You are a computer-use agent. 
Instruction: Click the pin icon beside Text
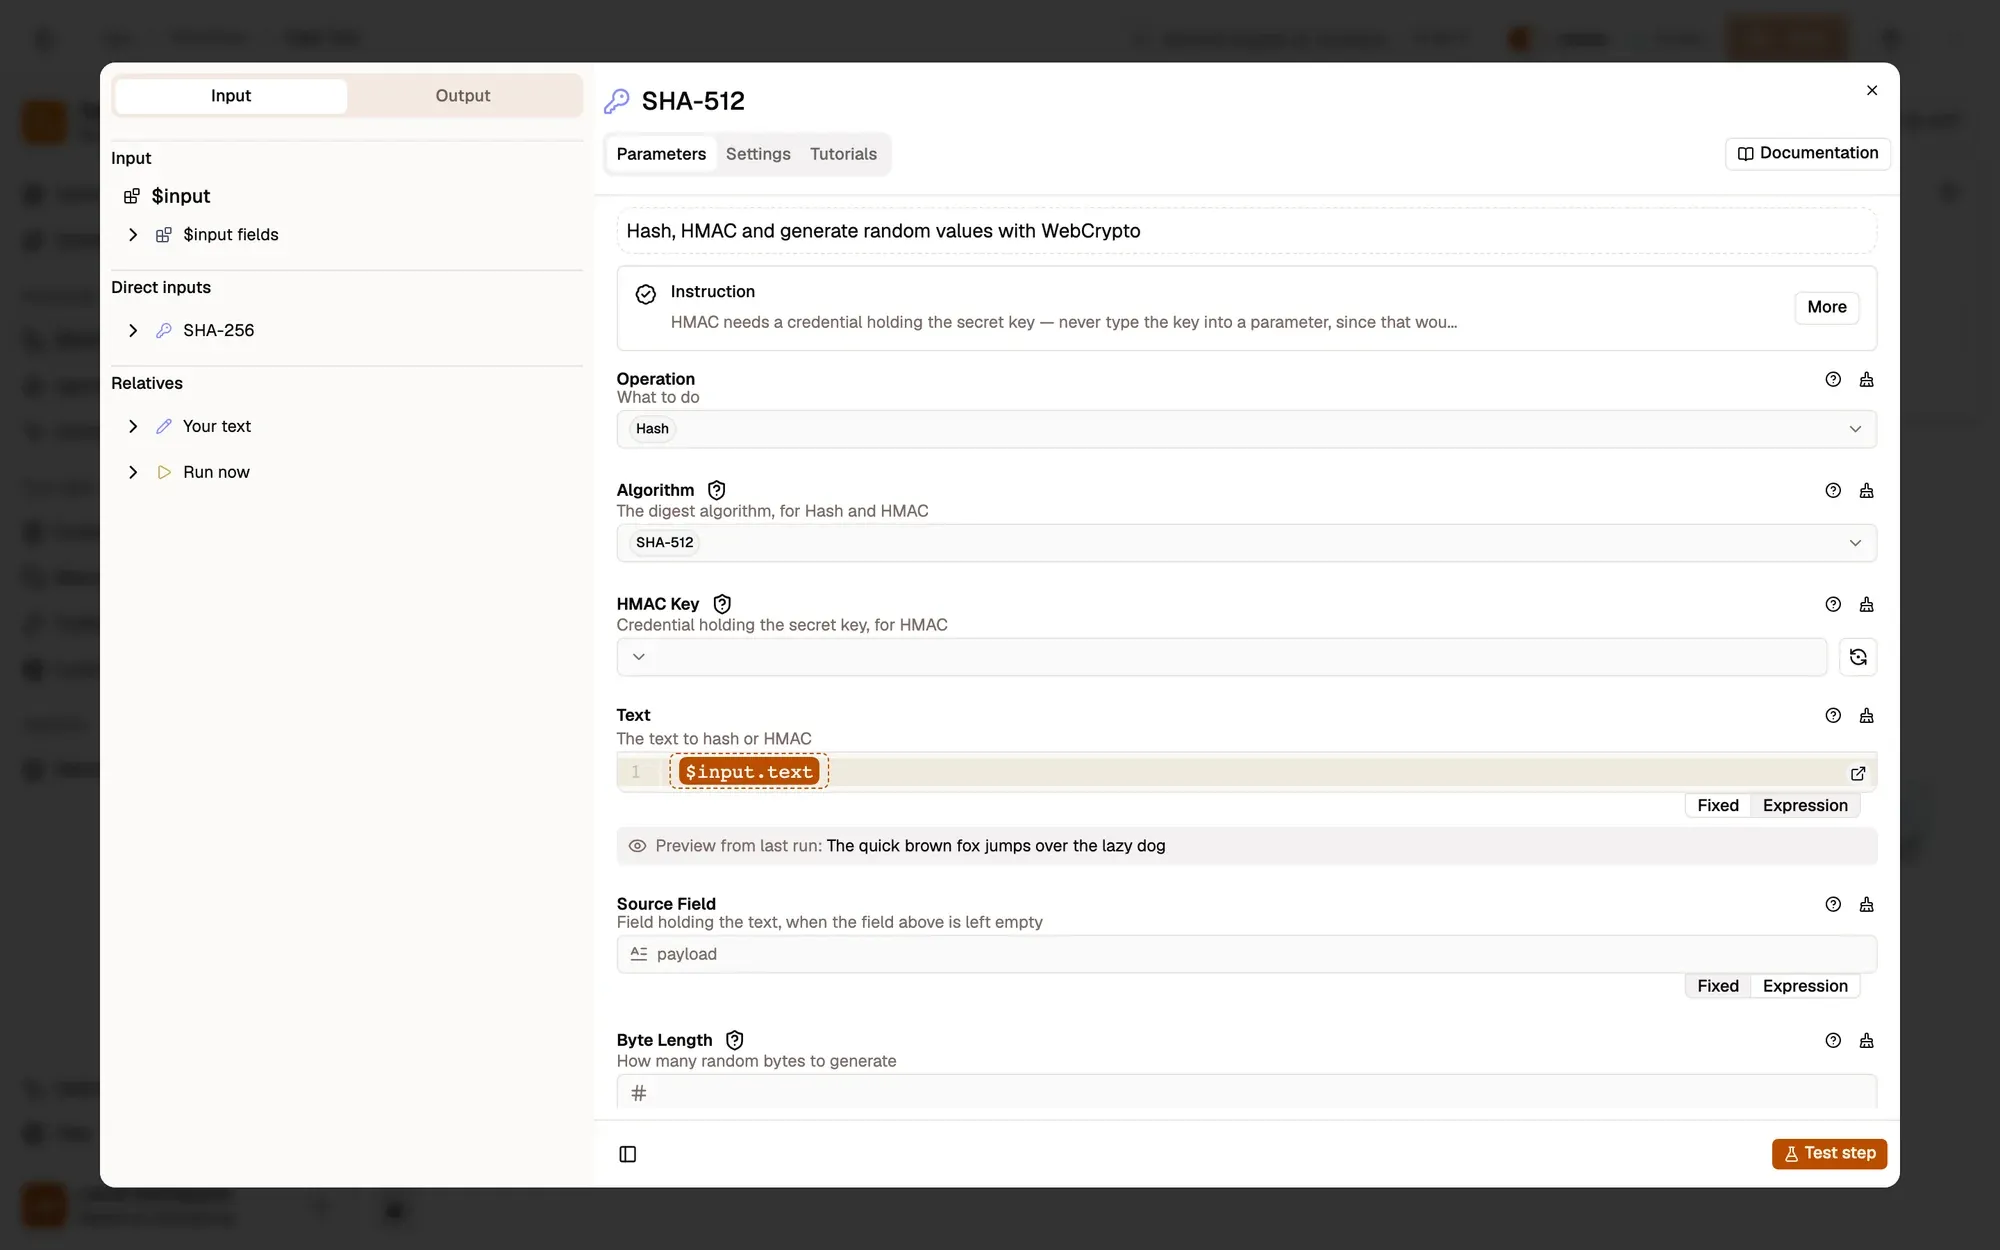(1866, 715)
